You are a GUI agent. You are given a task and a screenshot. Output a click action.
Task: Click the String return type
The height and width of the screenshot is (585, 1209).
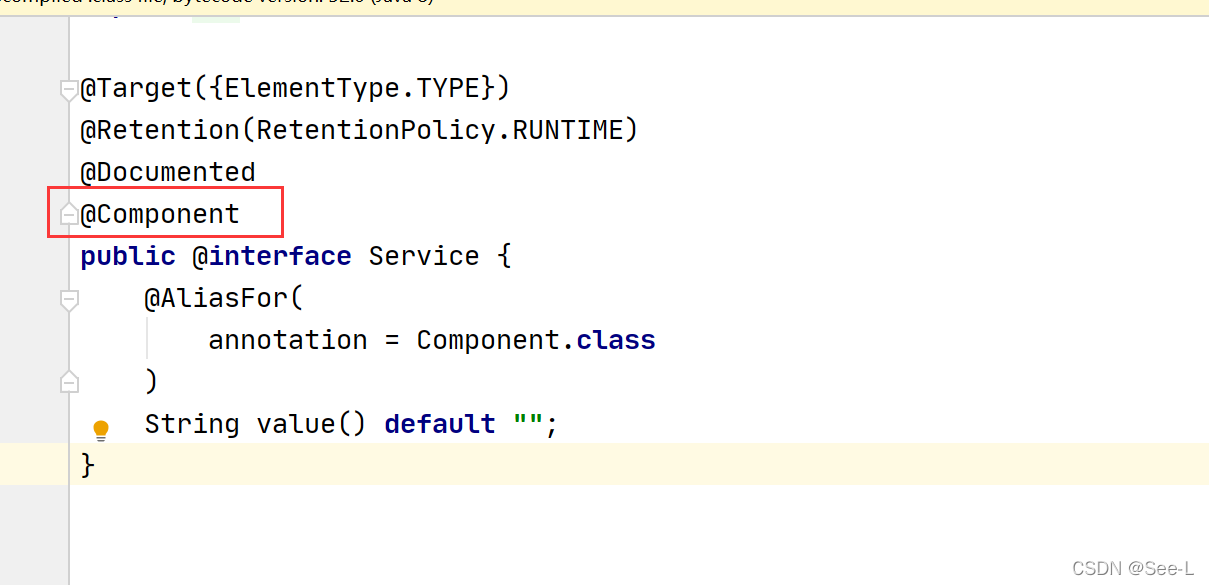click(192, 424)
